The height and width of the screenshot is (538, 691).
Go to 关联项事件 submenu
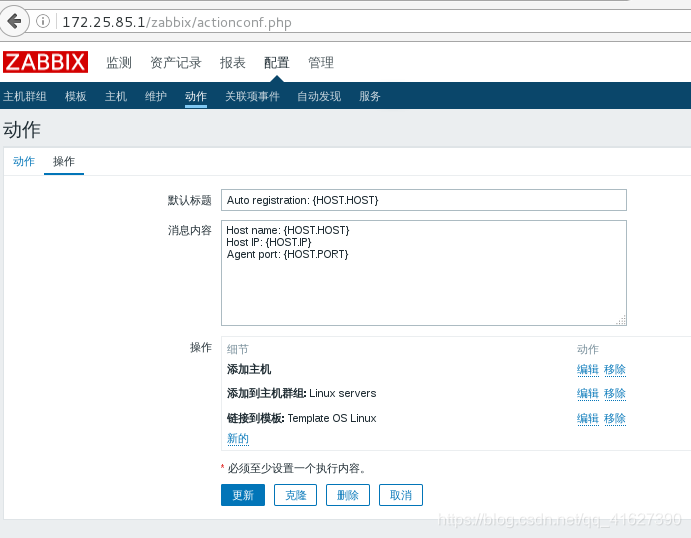(x=252, y=96)
